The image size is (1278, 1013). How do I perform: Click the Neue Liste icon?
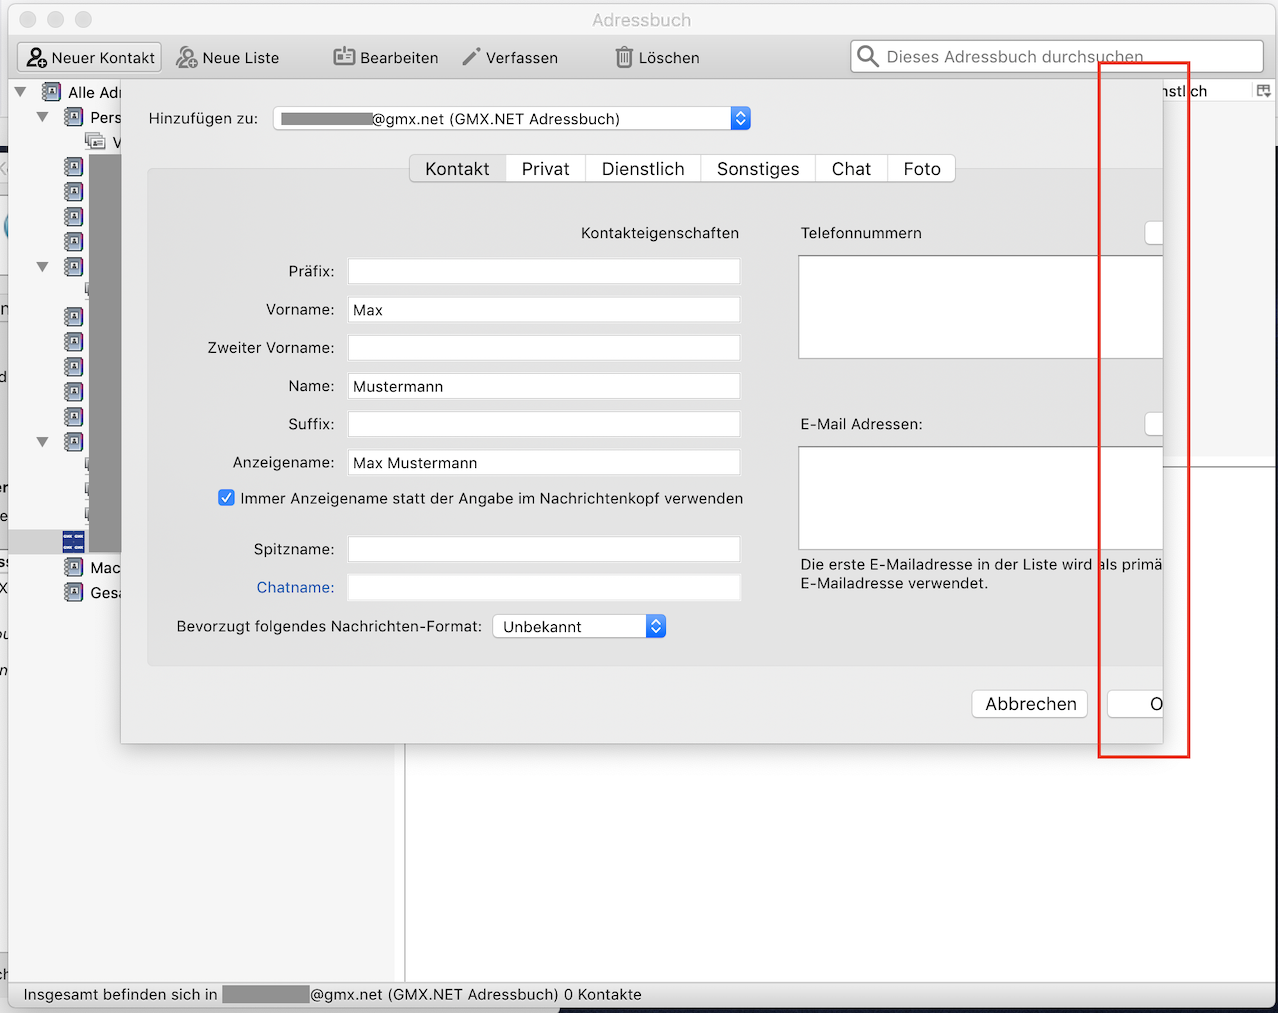[187, 58]
